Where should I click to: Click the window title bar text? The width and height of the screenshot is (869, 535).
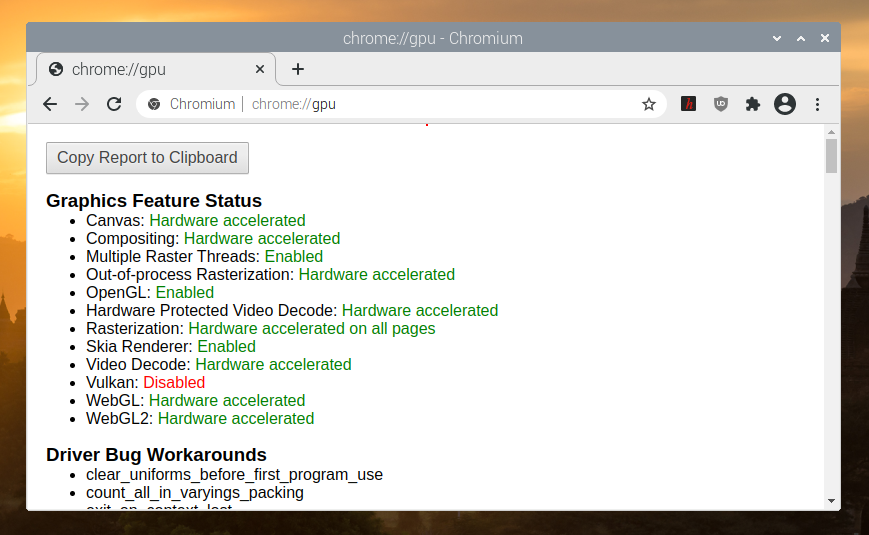[x=433, y=38]
